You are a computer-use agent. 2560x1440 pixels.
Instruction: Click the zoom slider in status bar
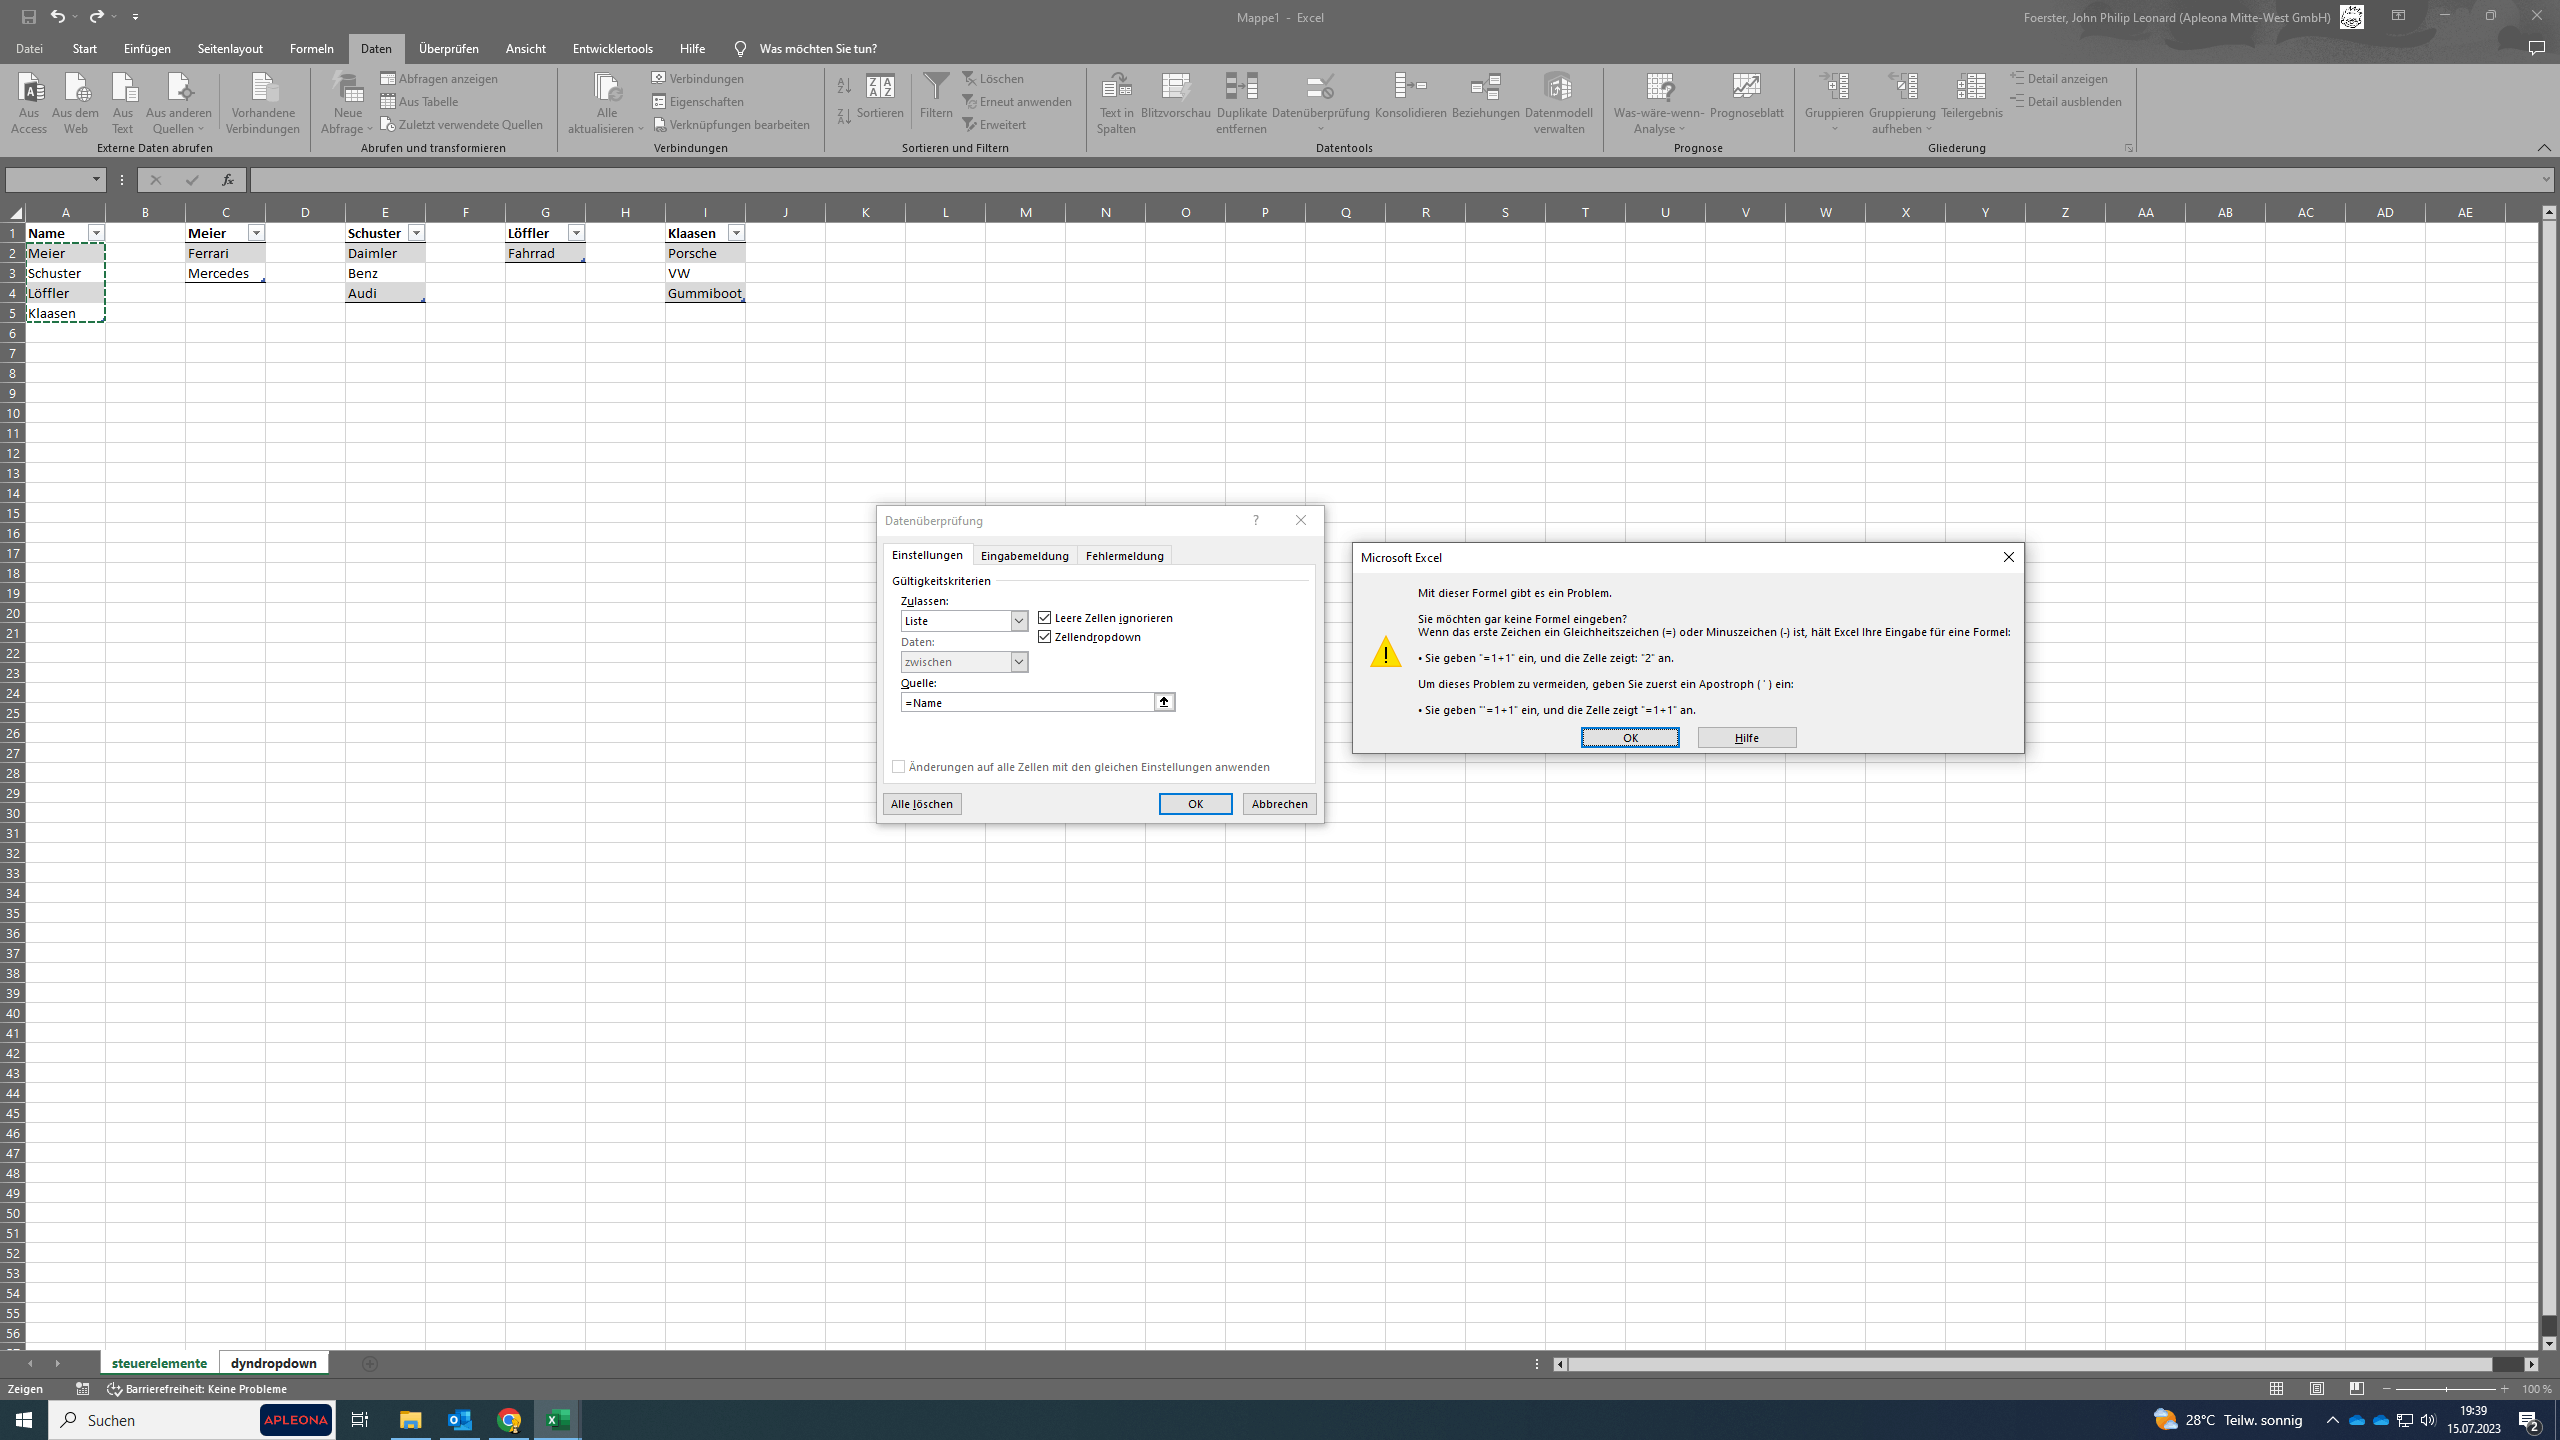pos(2446,1389)
